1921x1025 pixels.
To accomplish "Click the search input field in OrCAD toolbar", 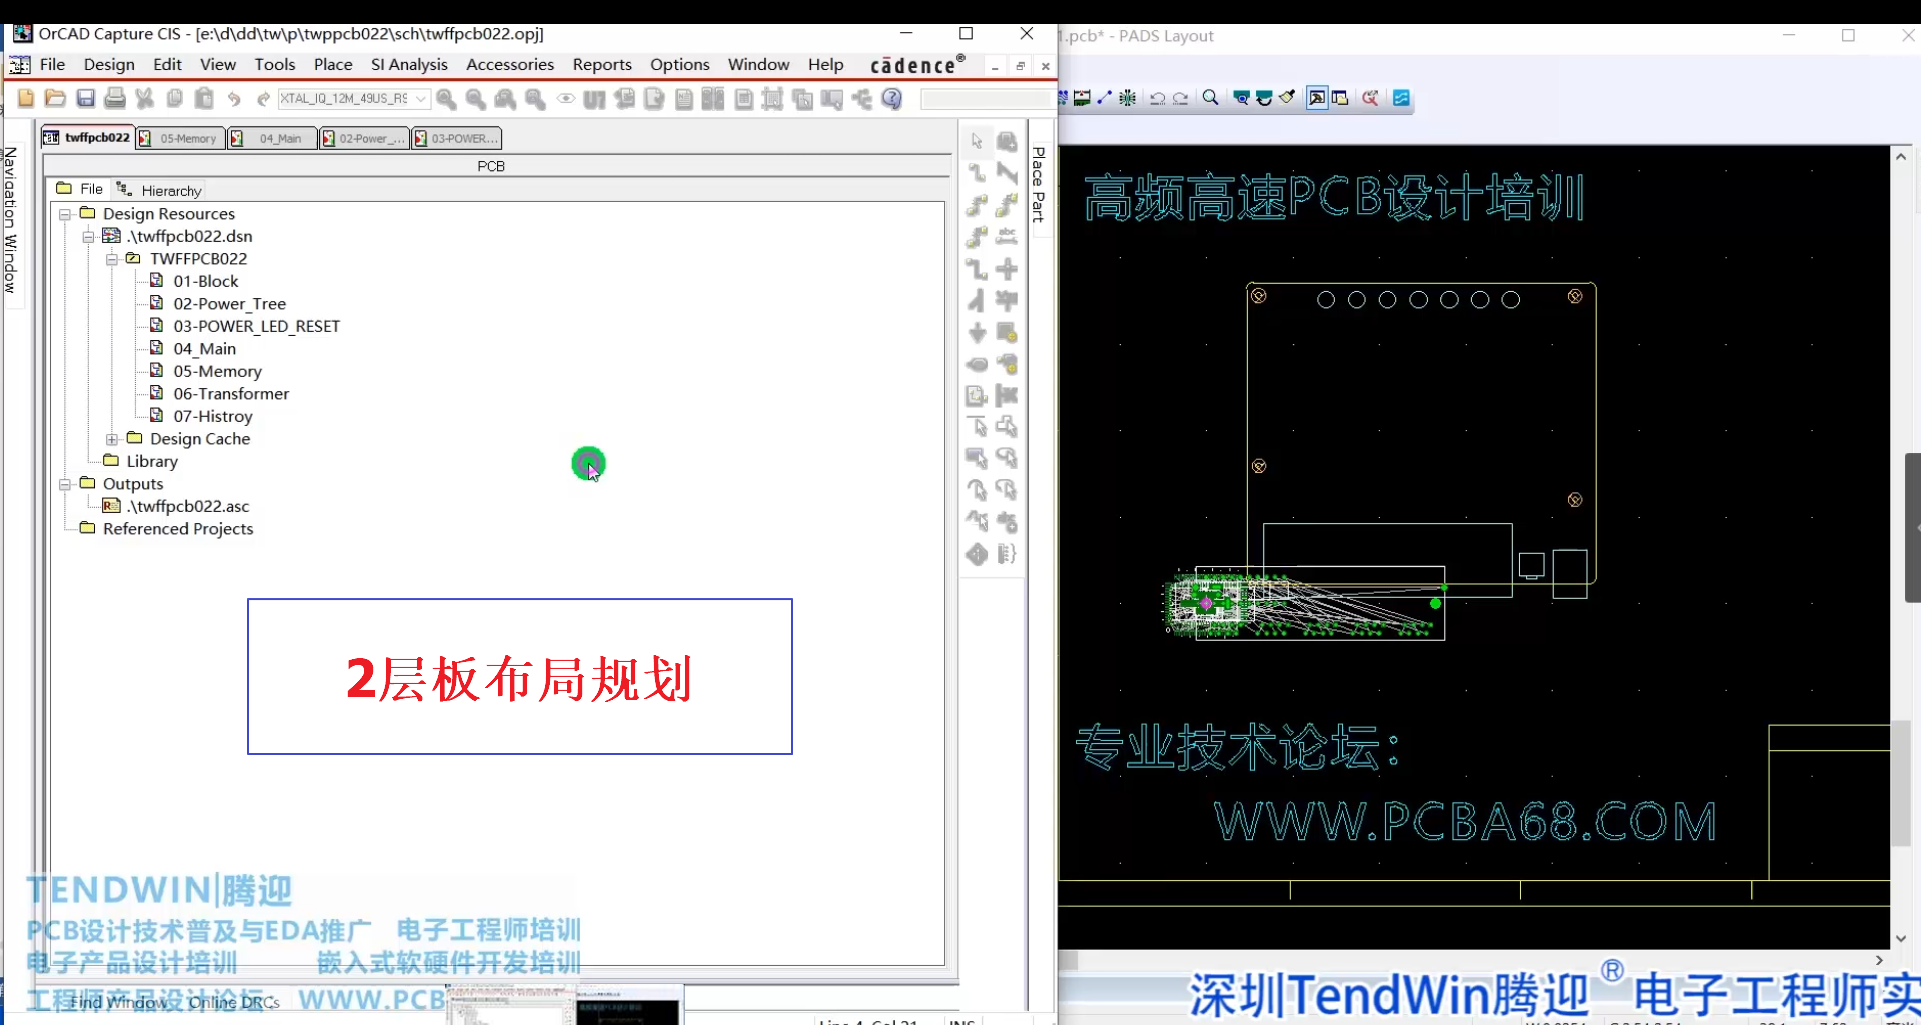I will [x=985, y=98].
